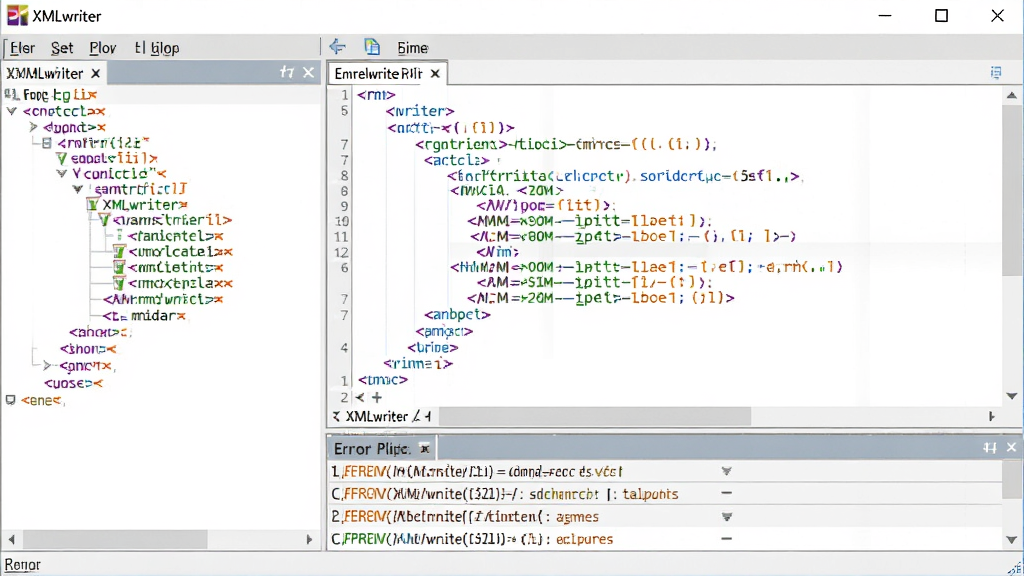Collapse the eclpures error row with minus
This screenshot has height=576, width=1024.
coord(726,539)
